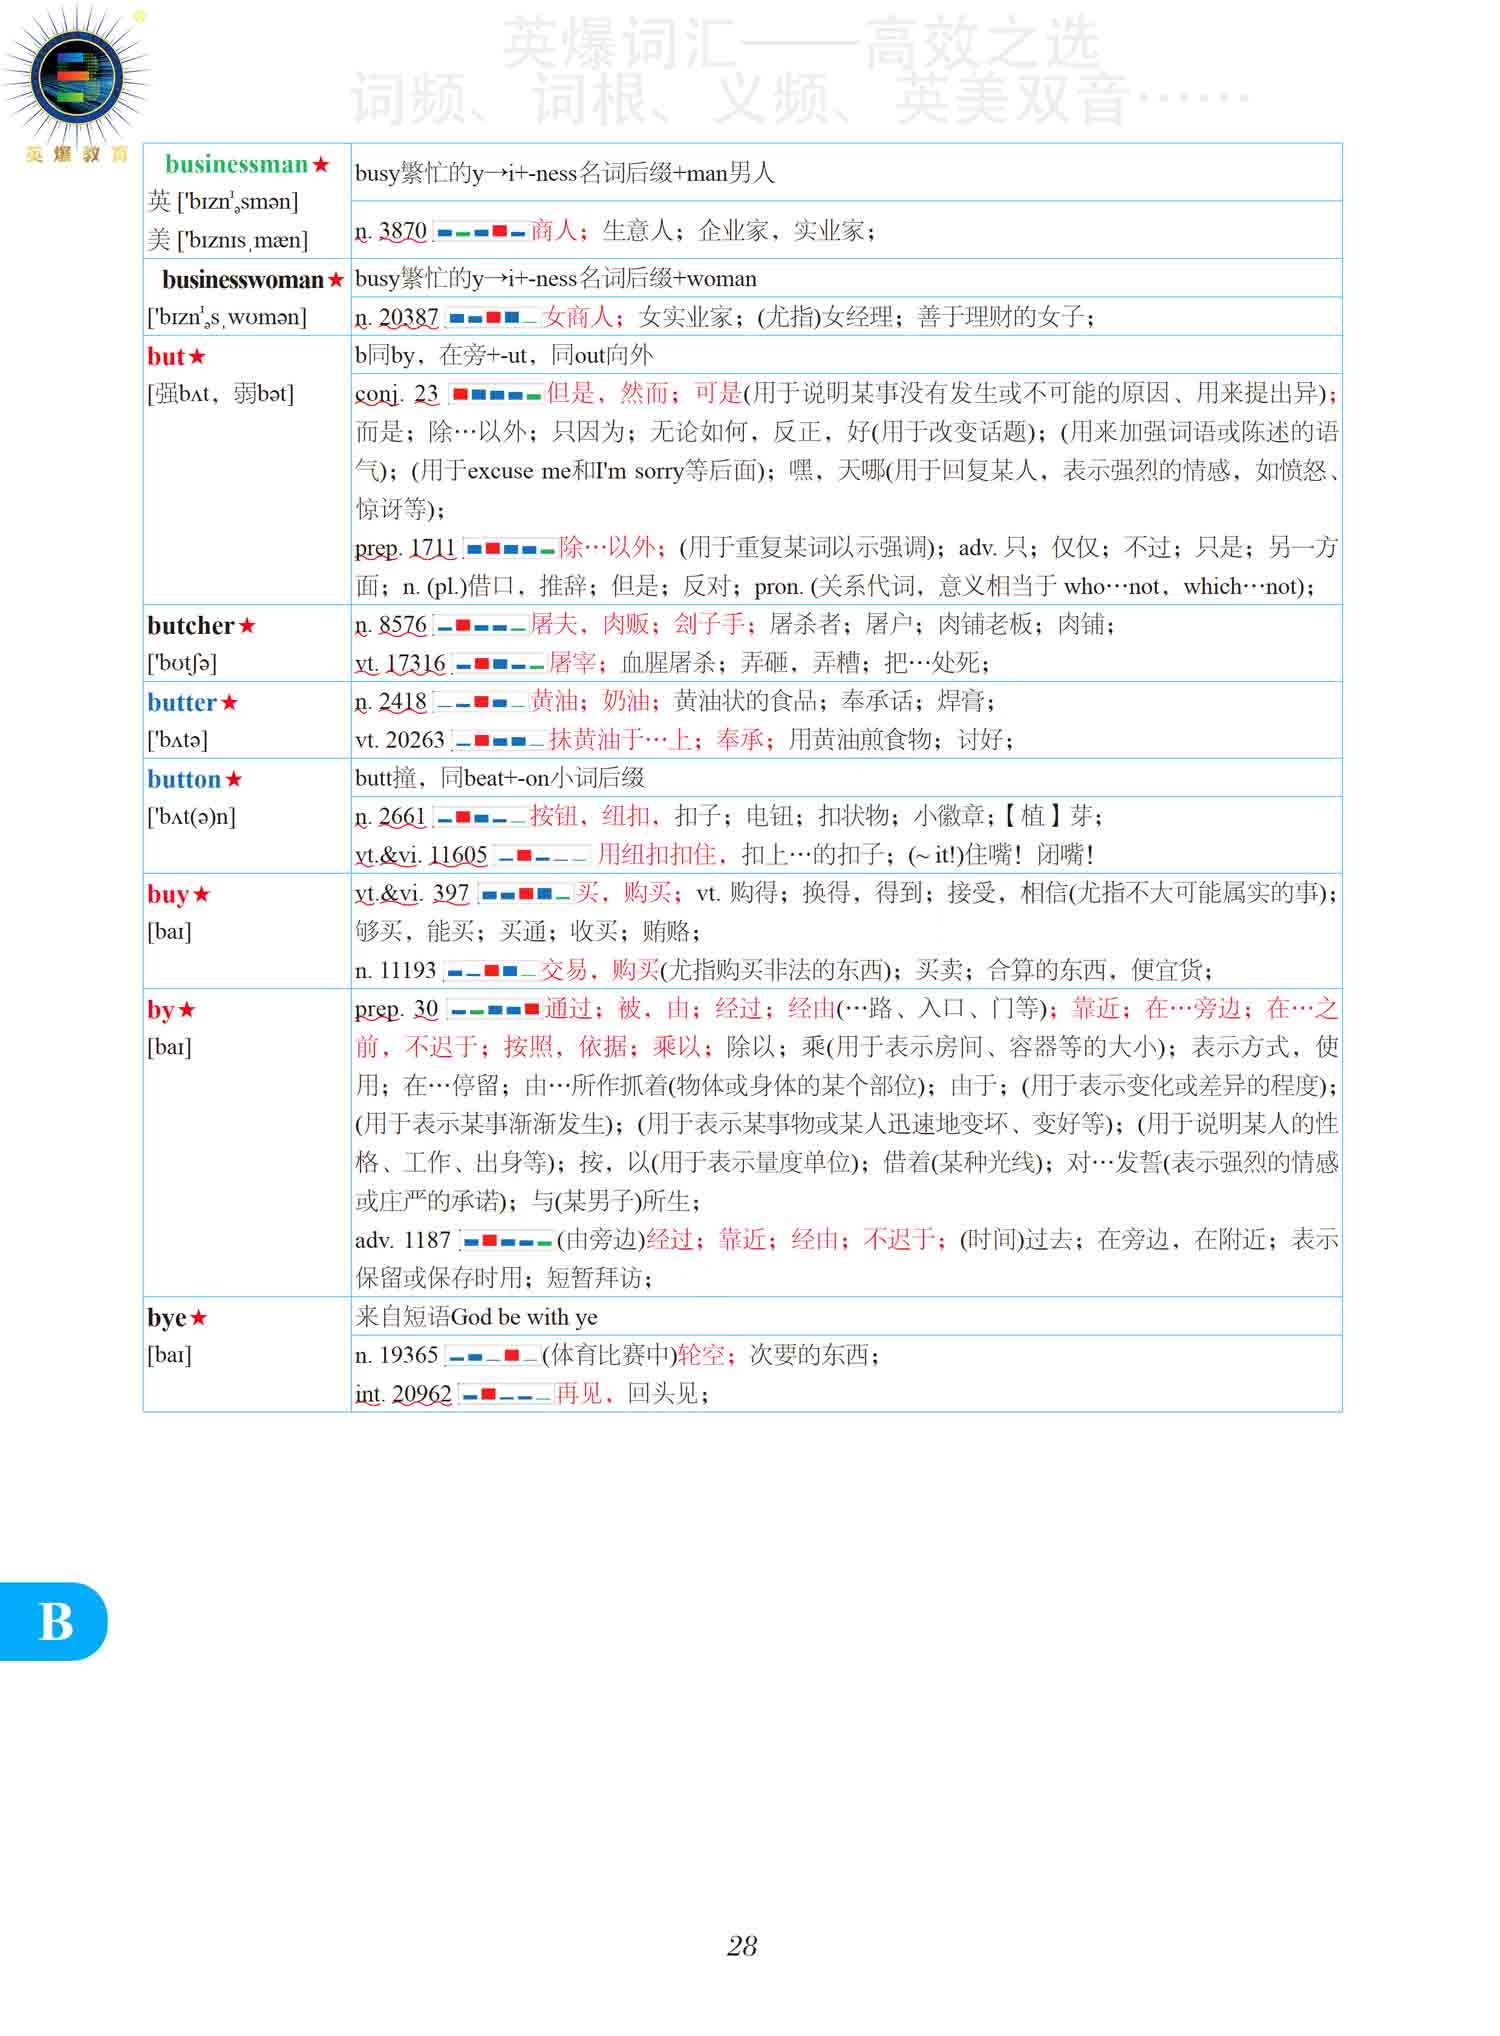Click the frequency bar after 'n. 2661'
This screenshot has width=1500, height=2036.
coord(480,818)
